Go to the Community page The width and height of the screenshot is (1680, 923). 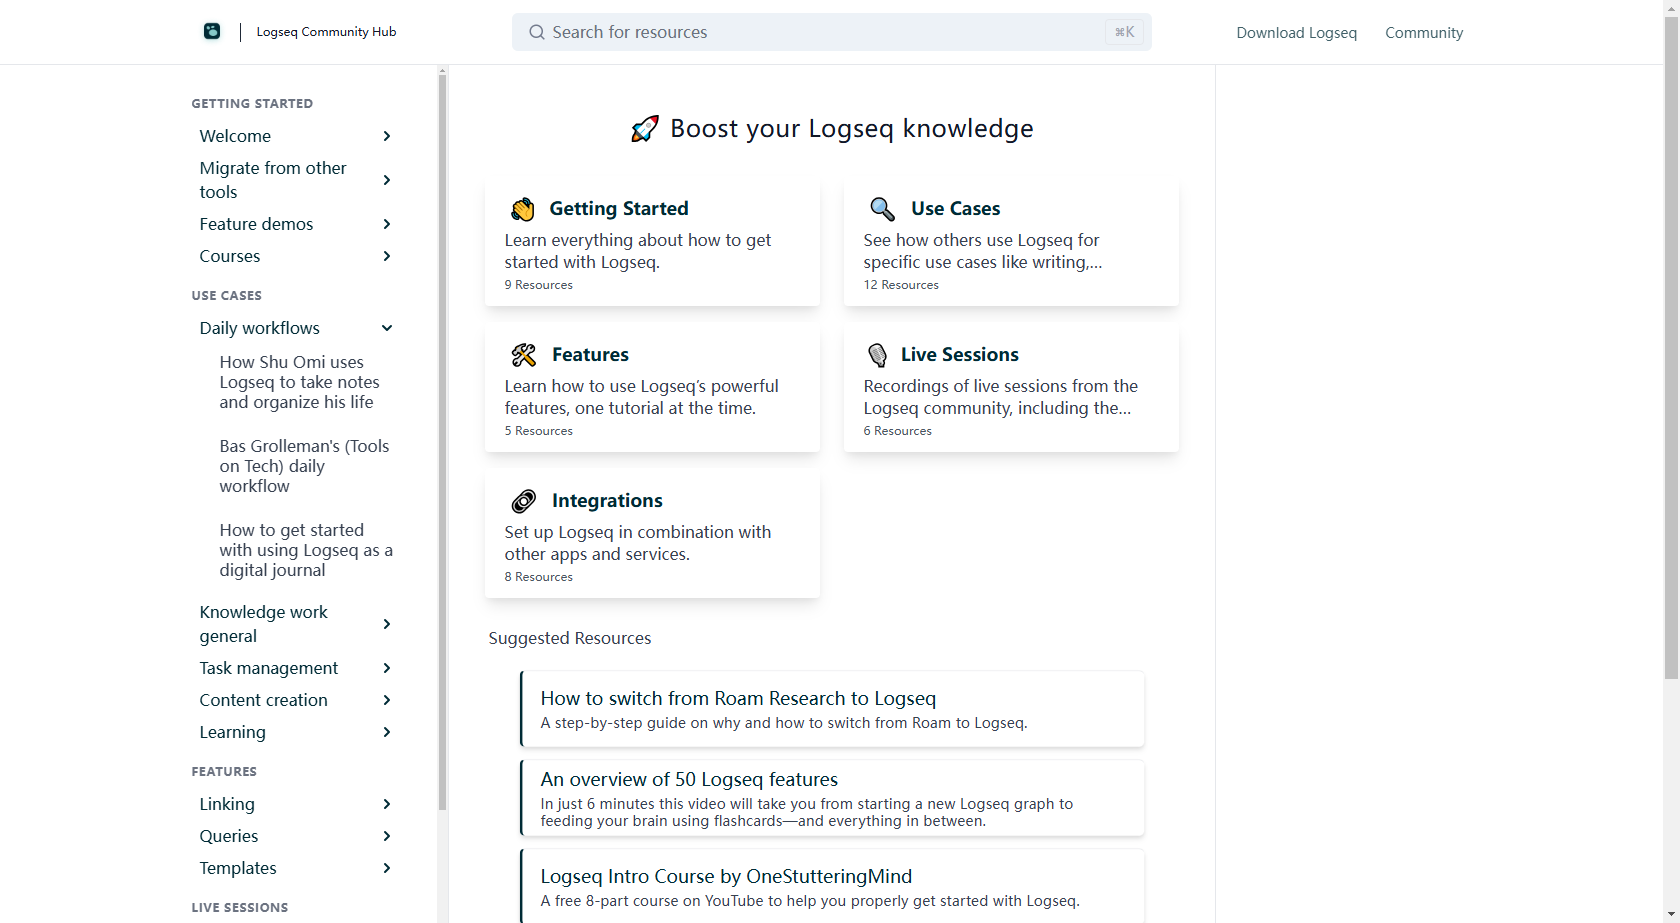[x=1423, y=33]
